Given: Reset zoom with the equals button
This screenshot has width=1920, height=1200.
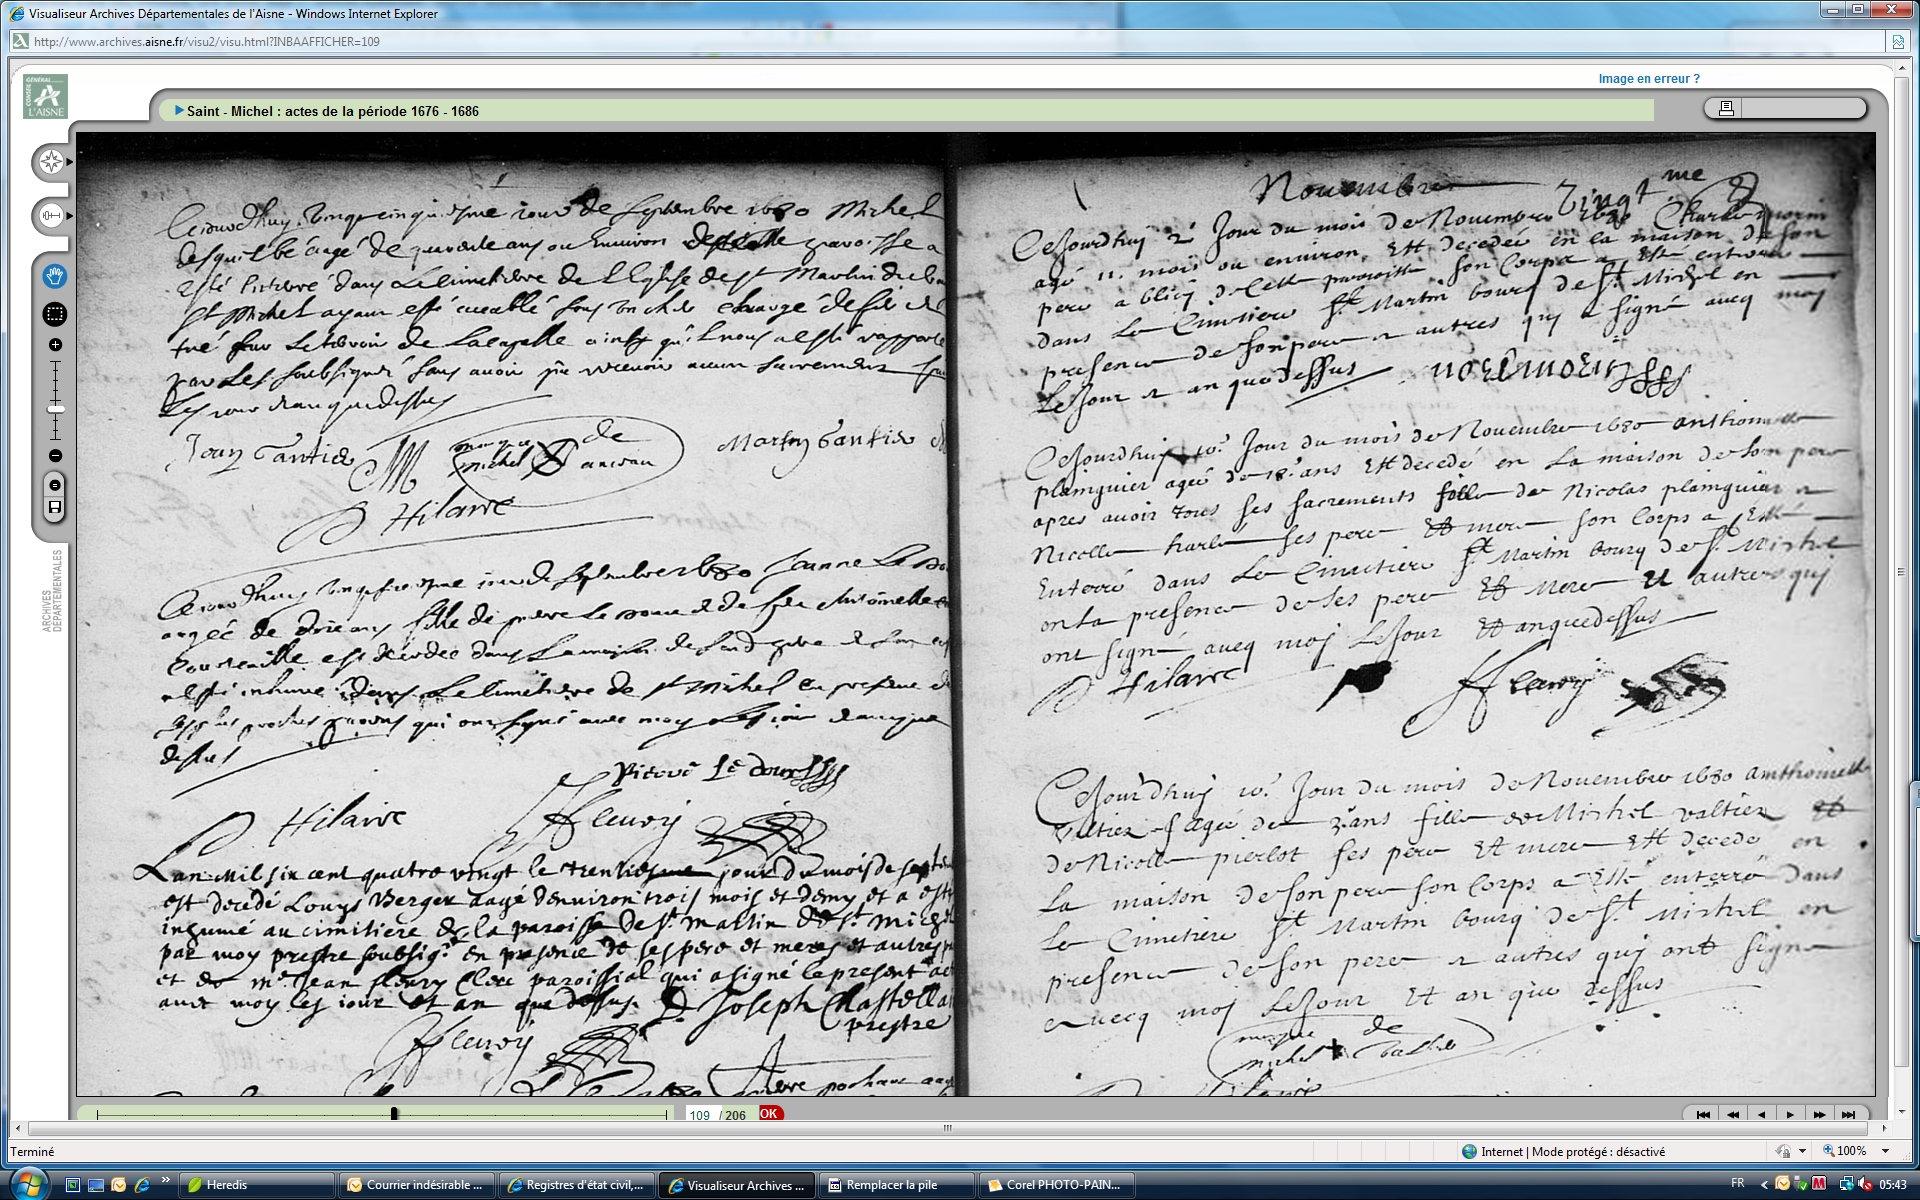Looking at the screenshot, I should (x=55, y=485).
